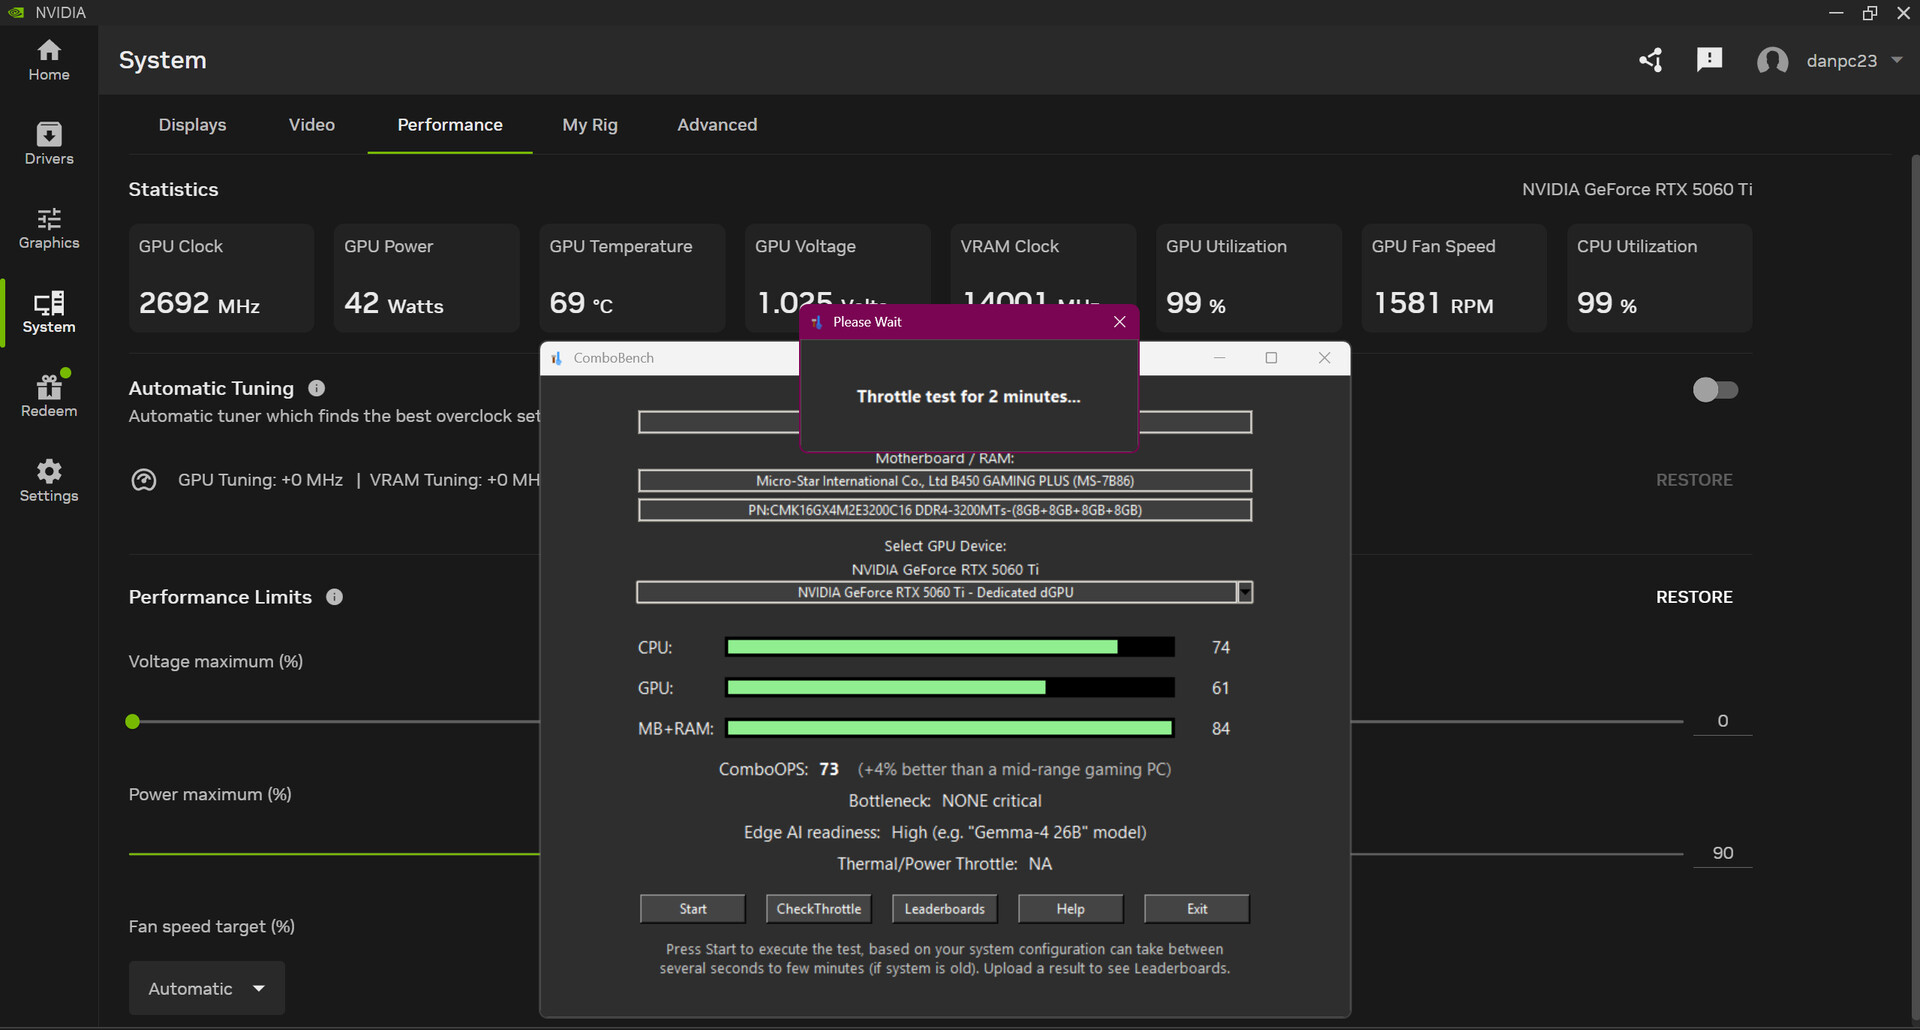Screen dimensions: 1920x1030
Task: Maximize the ComboBench window
Action: coord(1271,358)
